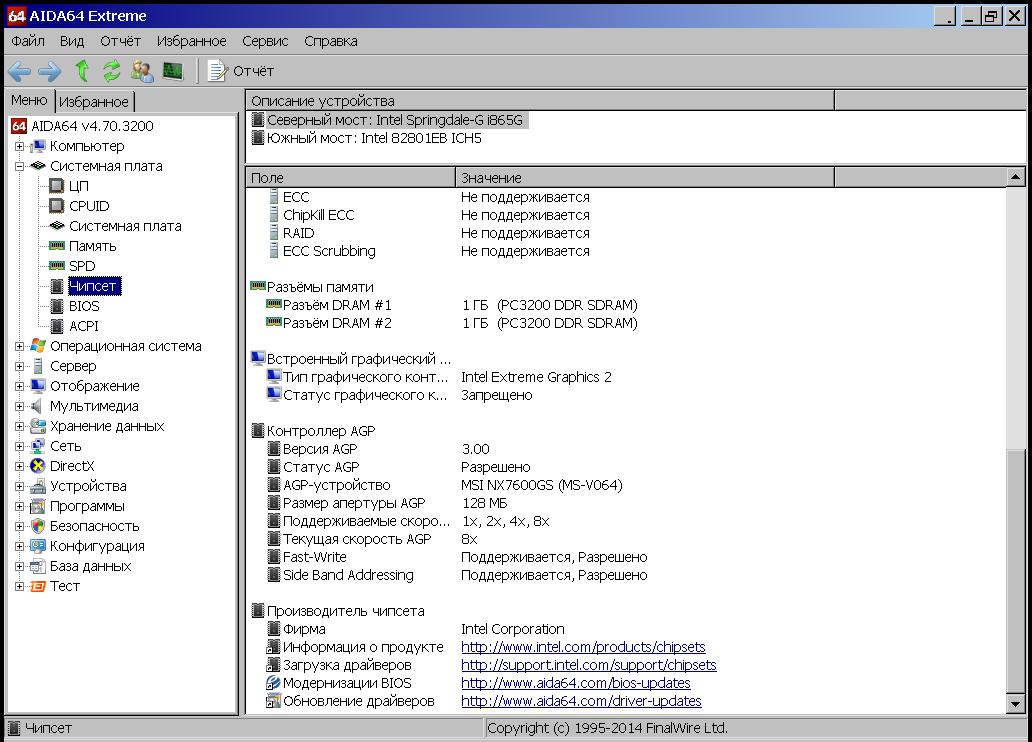
Task: Click the users icon in toolbar
Action: [142, 71]
